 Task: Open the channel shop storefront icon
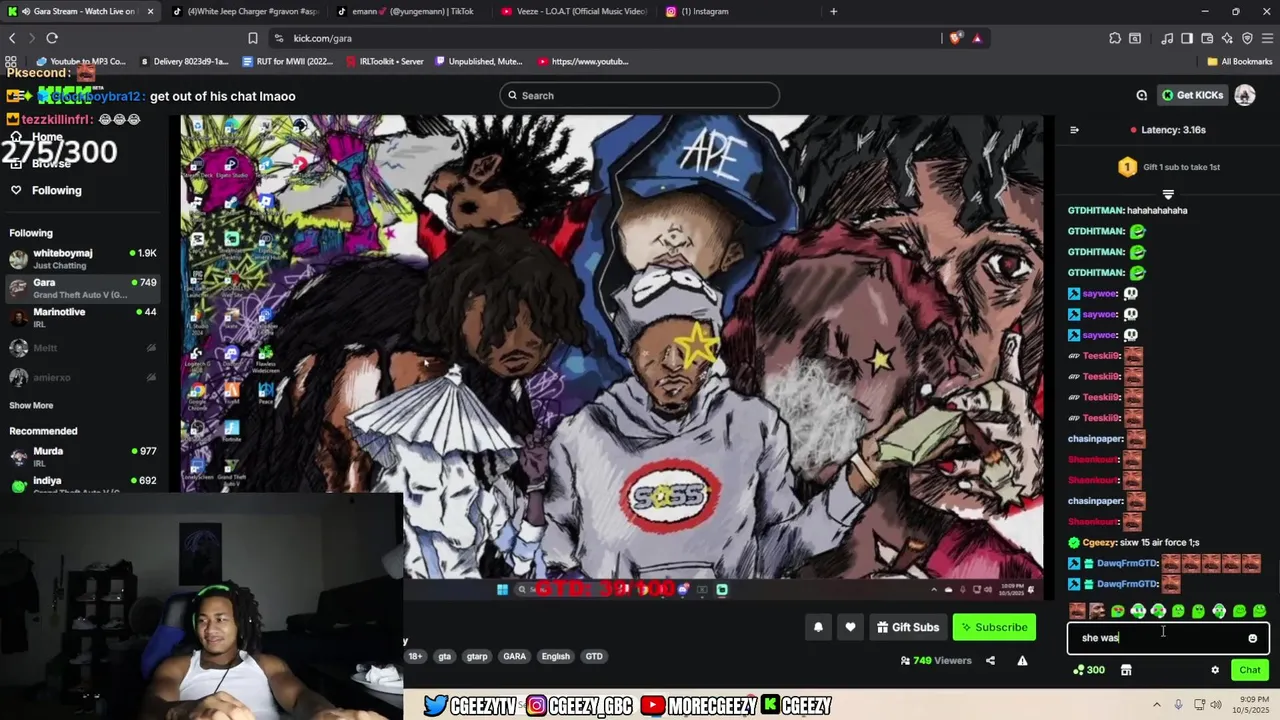(x=1126, y=670)
